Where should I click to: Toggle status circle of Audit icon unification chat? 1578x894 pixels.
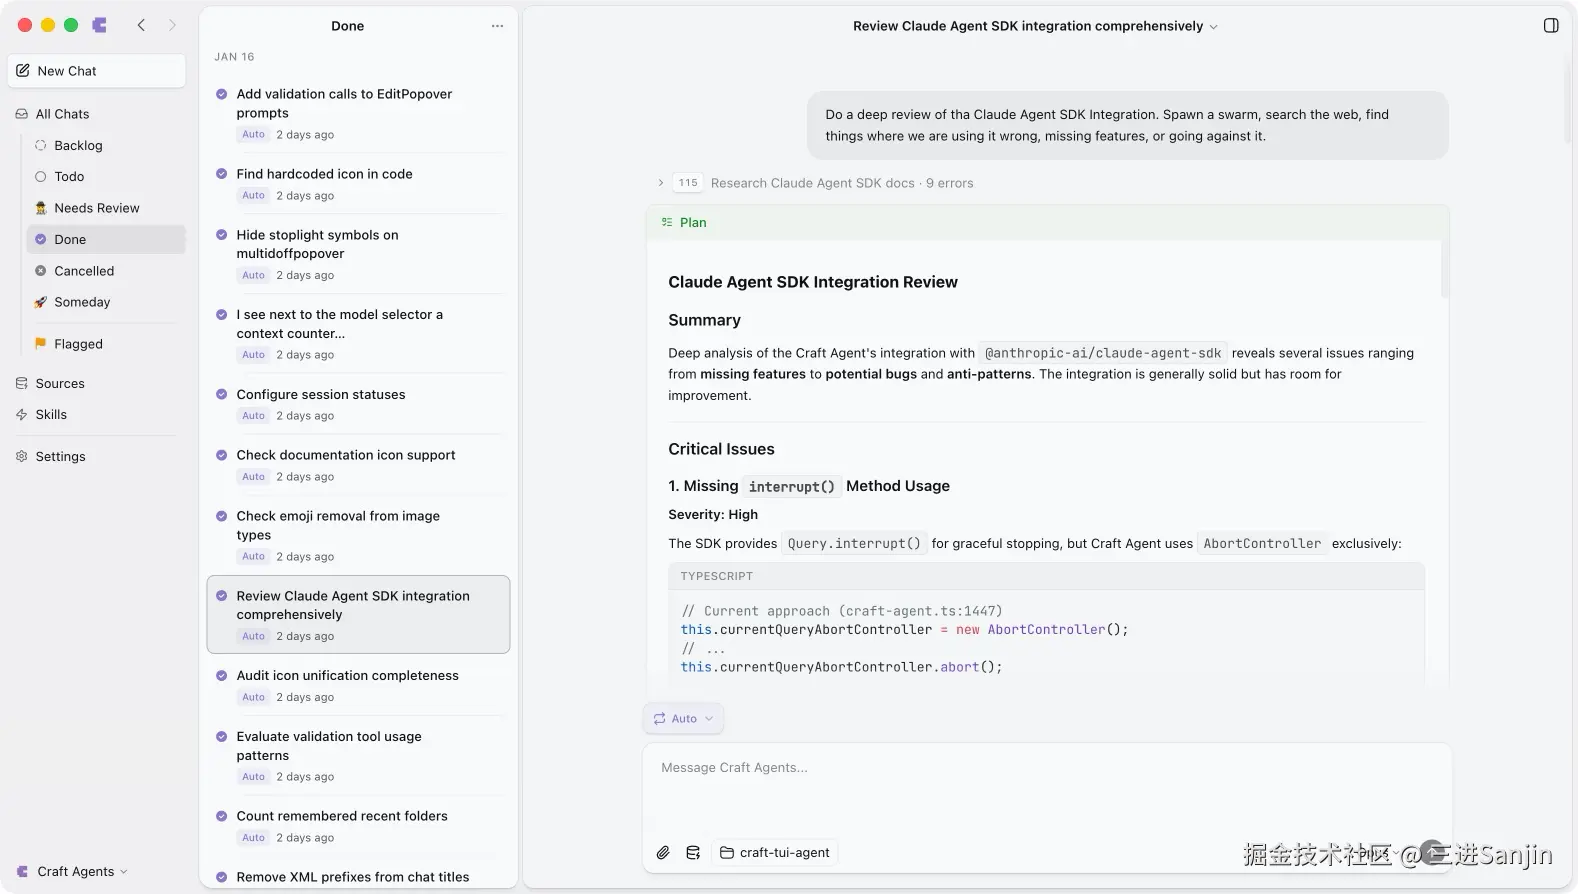click(x=222, y=676)
